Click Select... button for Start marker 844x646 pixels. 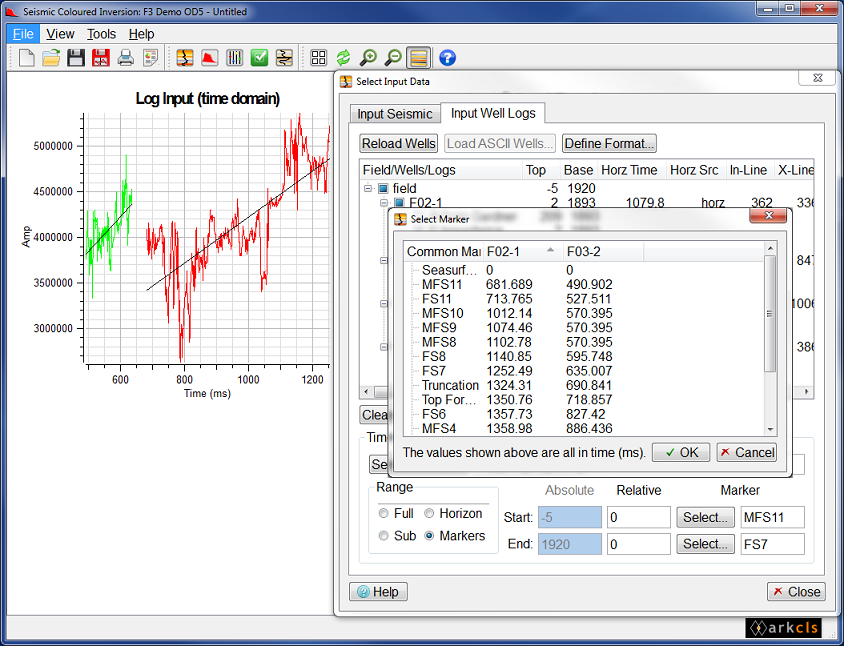[x=705, y=517]
